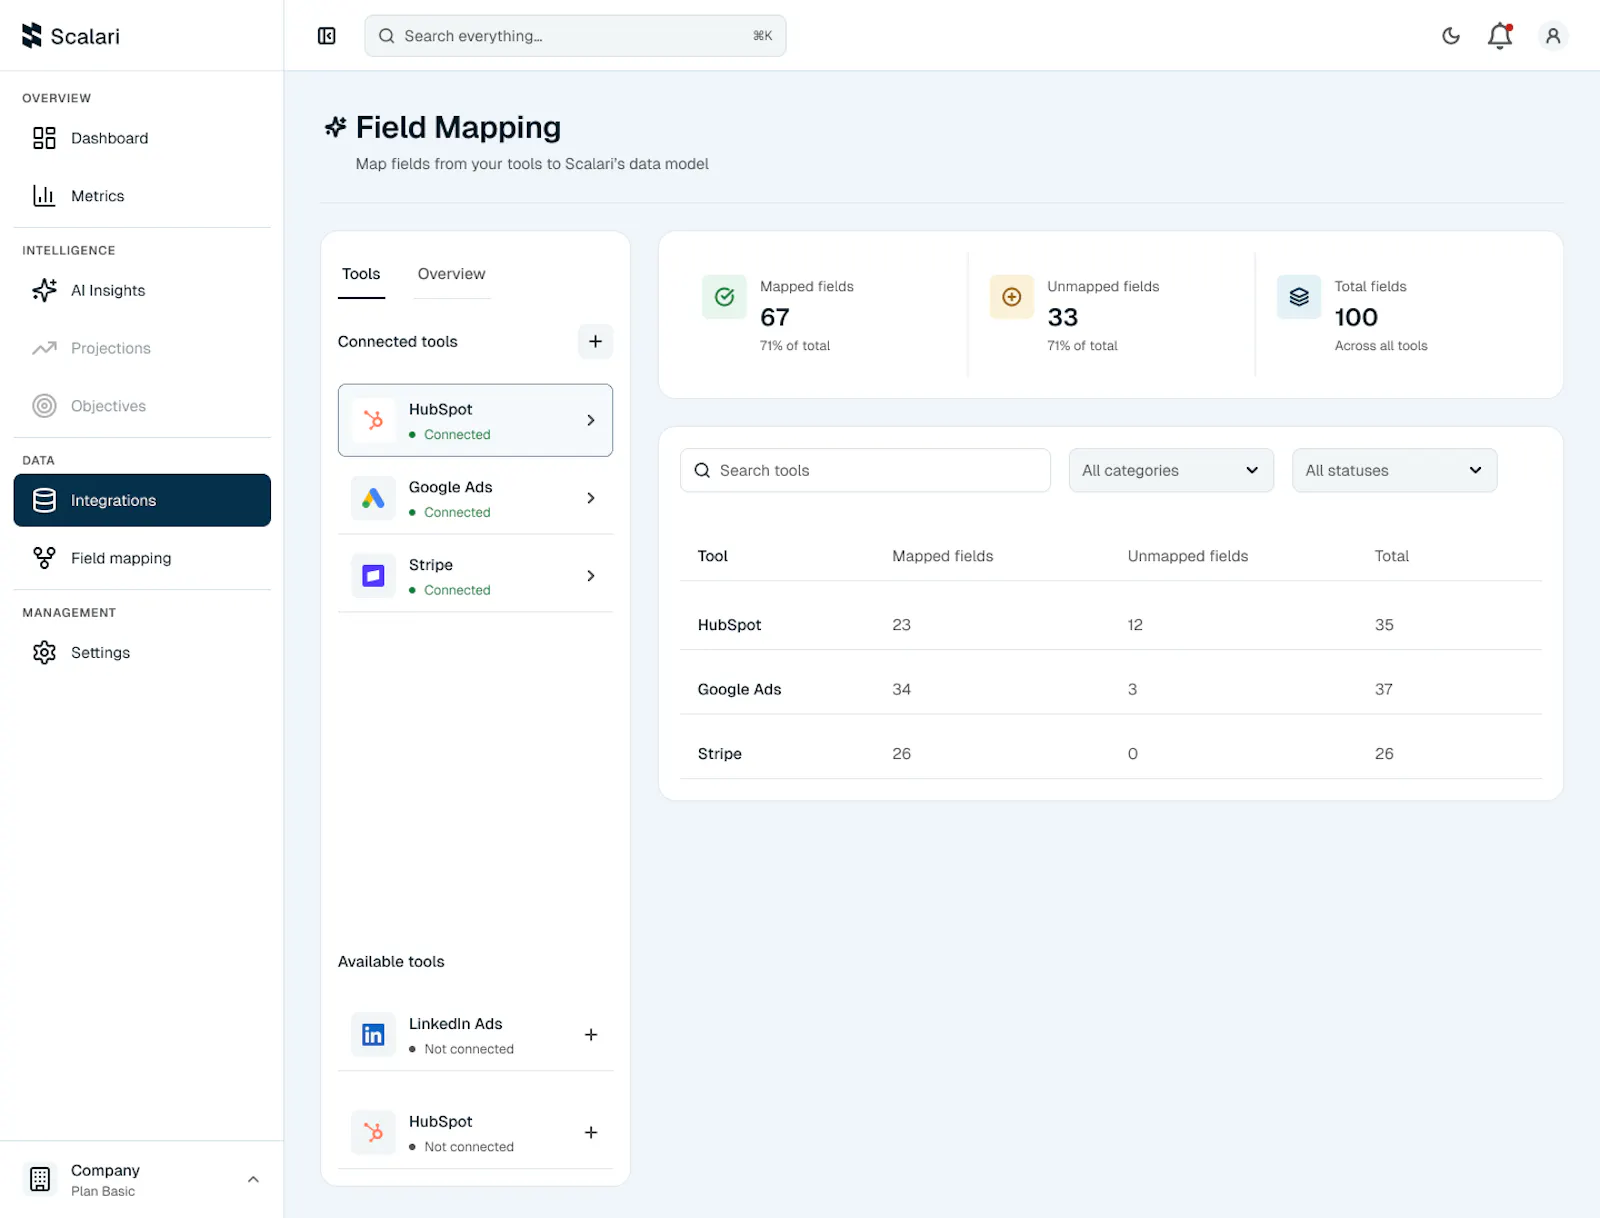Click the Projections trend line icon
The image size is (1600, 1218).
pos(44,348)
